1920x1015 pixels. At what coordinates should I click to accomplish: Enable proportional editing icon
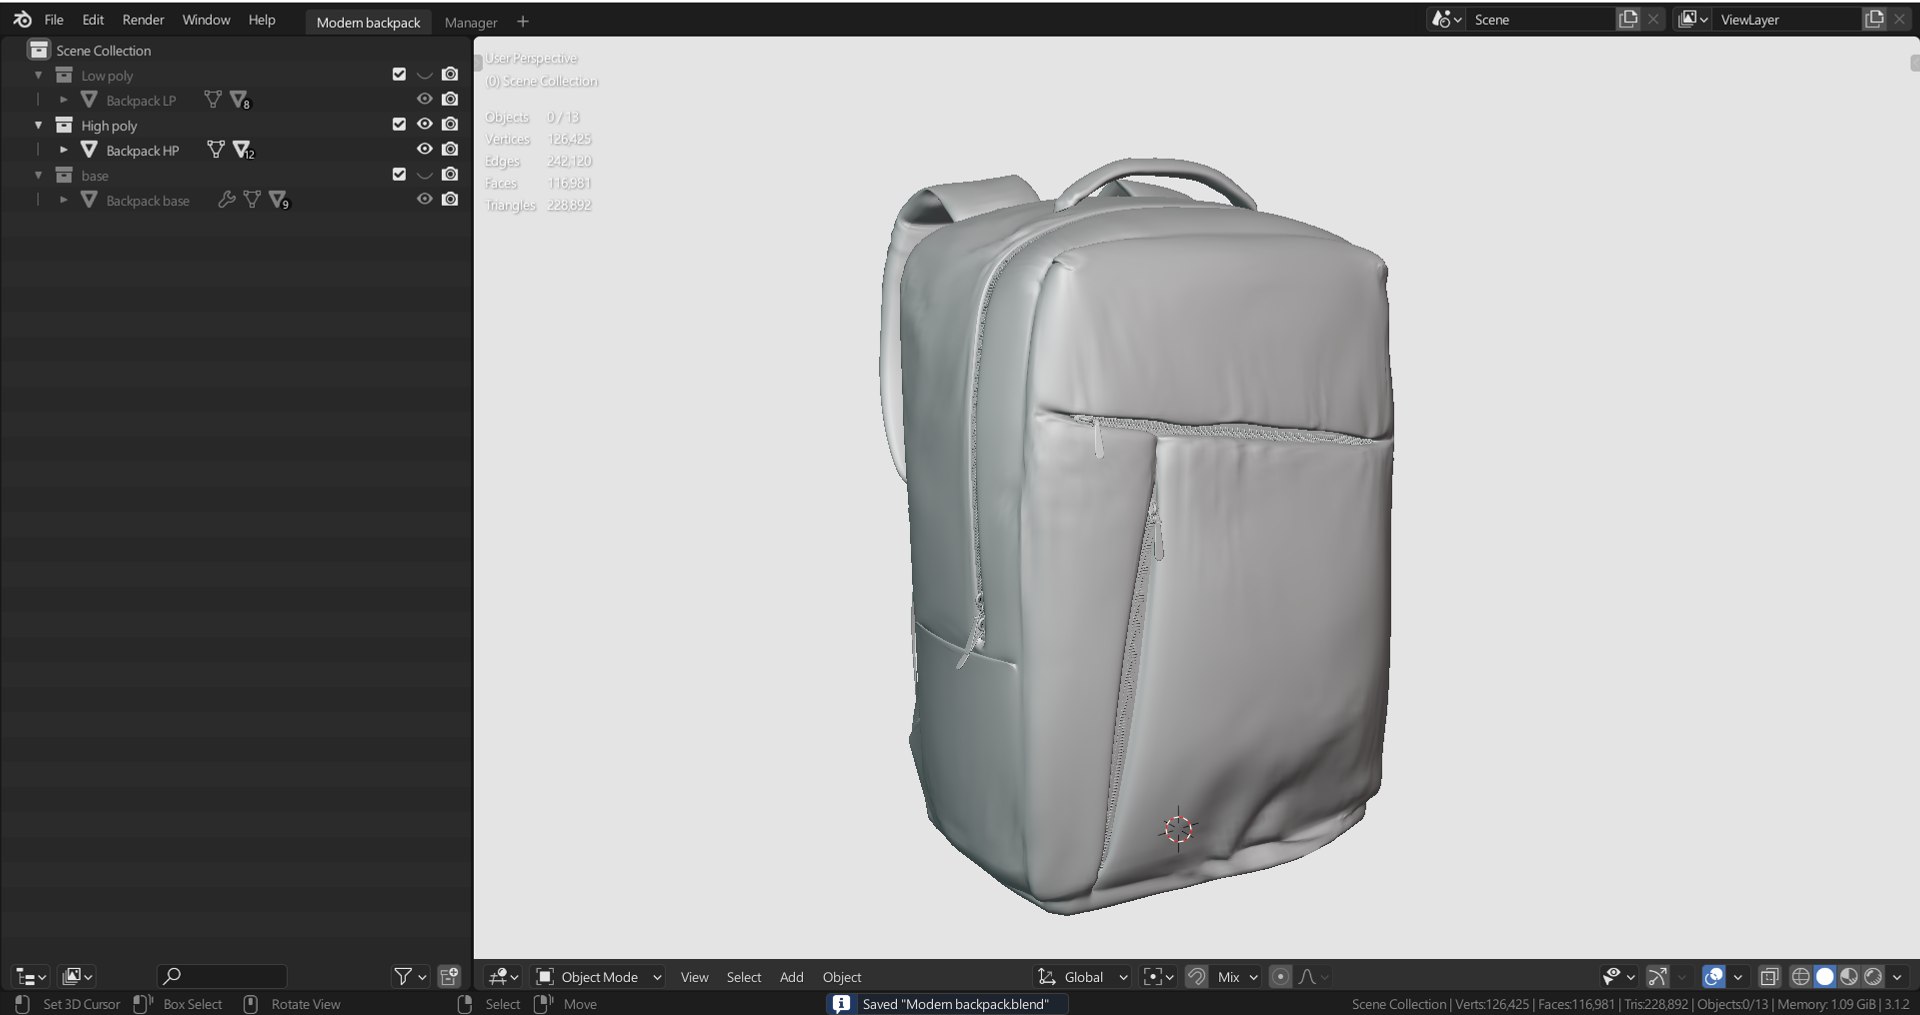(x=1280, y=976)
